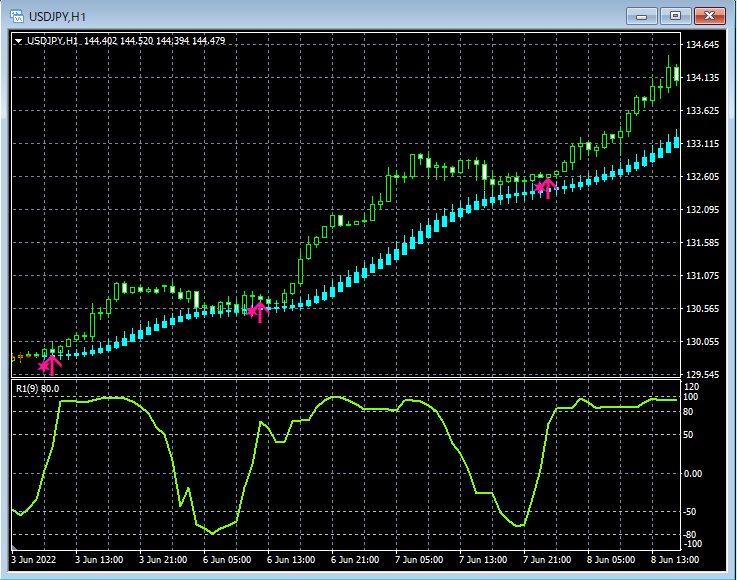Click the 8 Jun 13:00 time label
Screen dimensions: 738x580
(x=675, y=560)
